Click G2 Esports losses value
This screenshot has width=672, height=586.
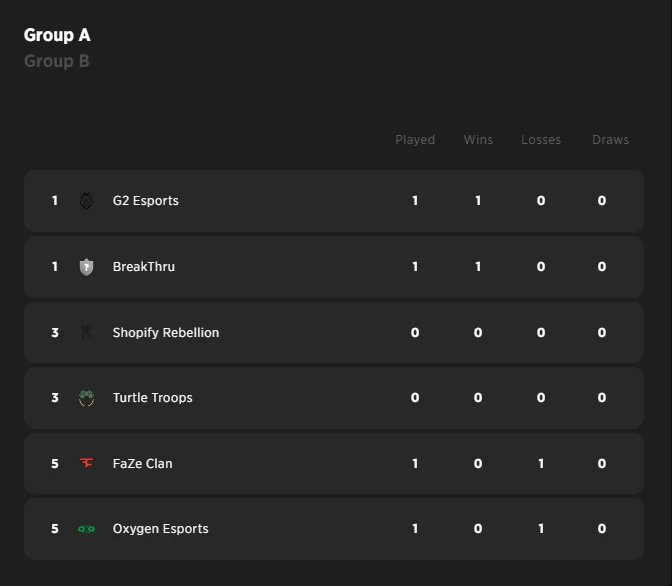click(x=541, y=201)
